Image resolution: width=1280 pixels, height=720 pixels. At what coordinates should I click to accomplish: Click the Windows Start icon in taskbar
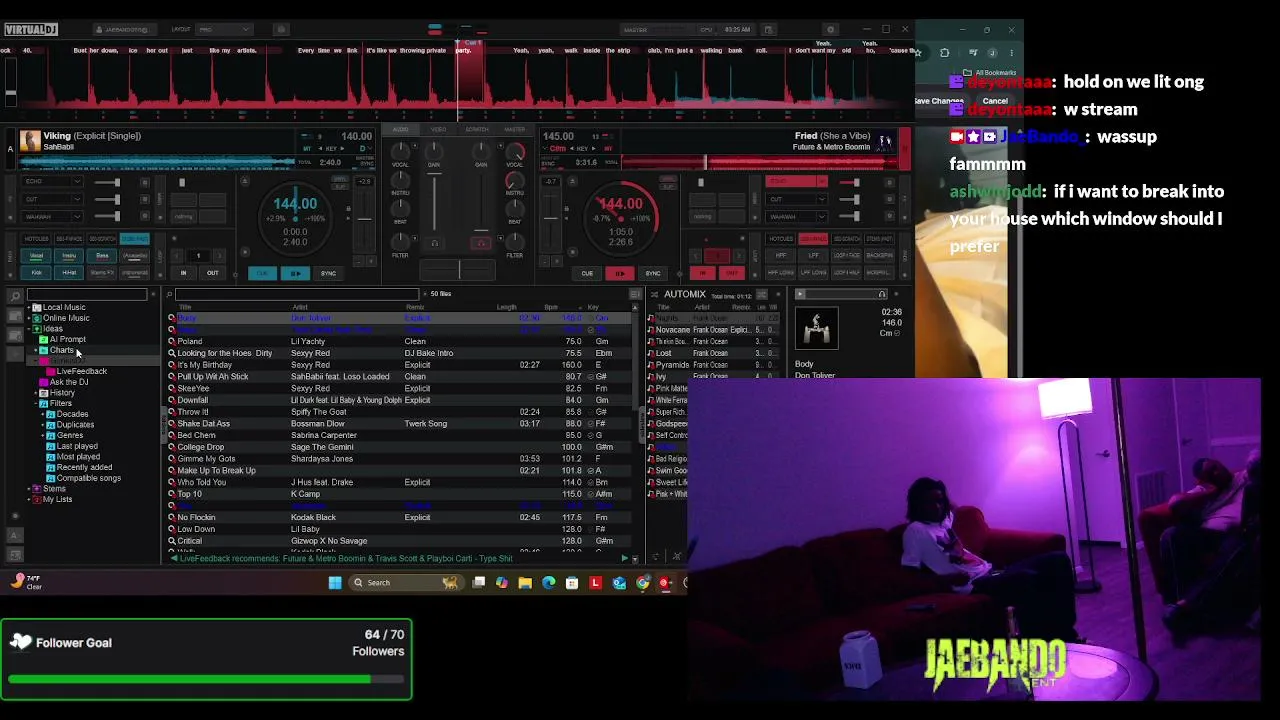pos(335,582)
